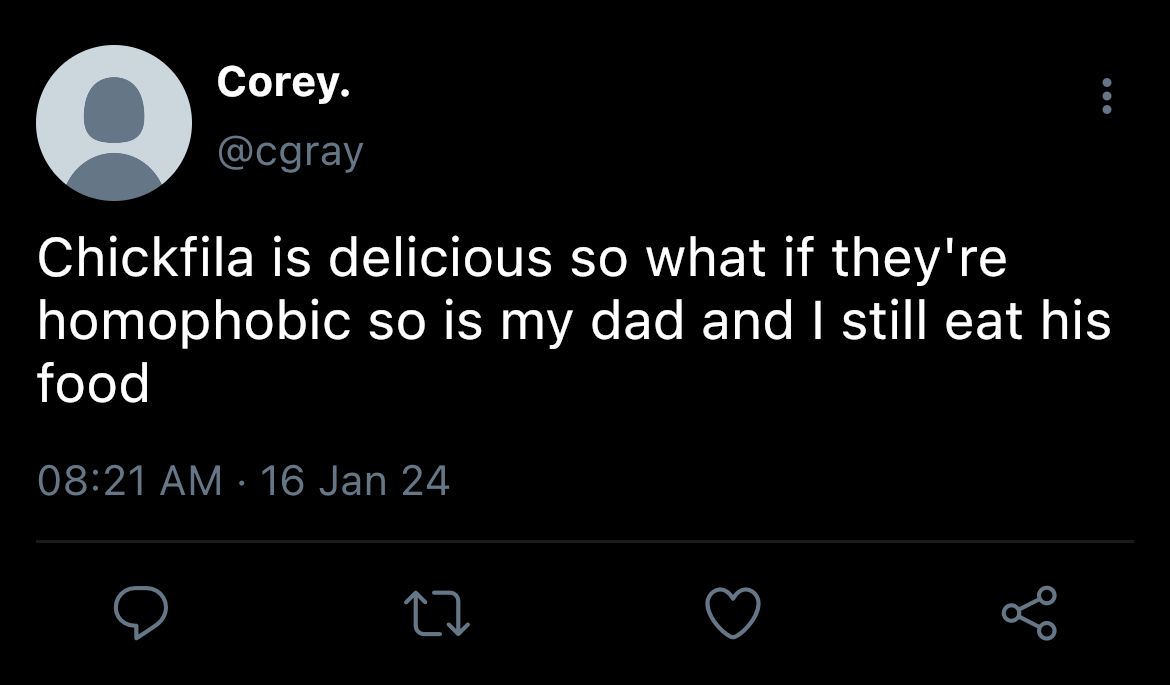Click the word "food" on the last line

[93, 386]
